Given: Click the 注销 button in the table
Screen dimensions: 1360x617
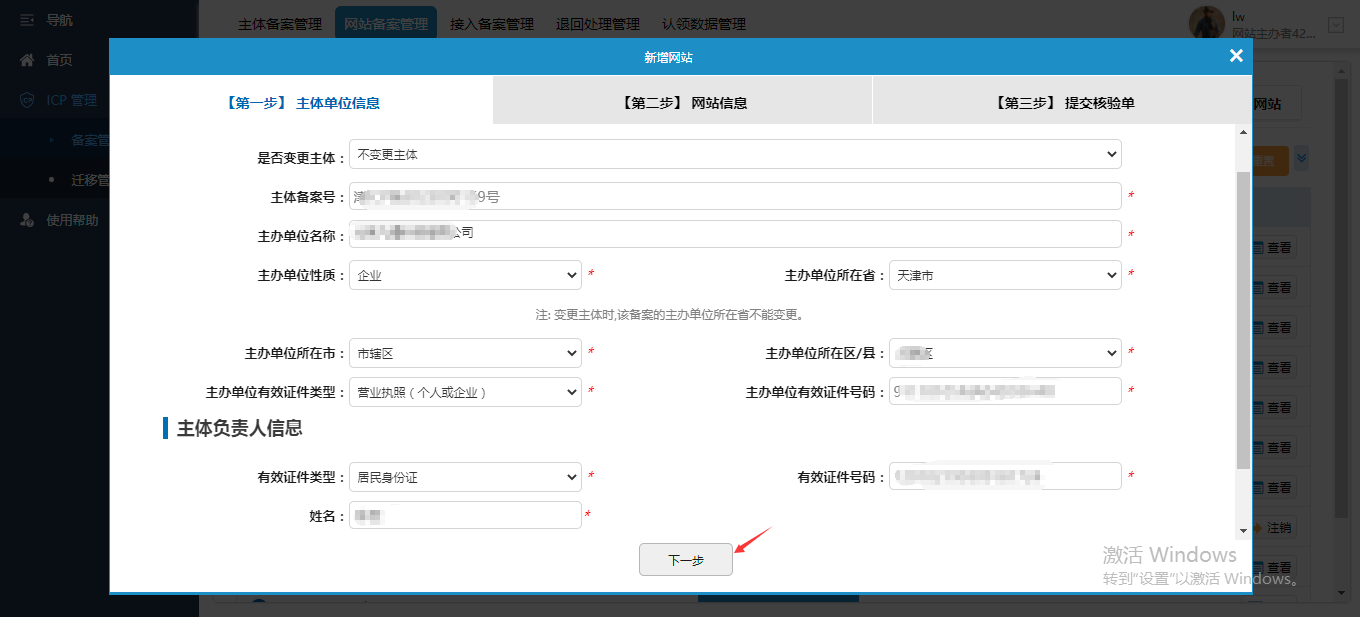Looking at the screenshot, I should pyautogui.click(x=1272, y=527).
